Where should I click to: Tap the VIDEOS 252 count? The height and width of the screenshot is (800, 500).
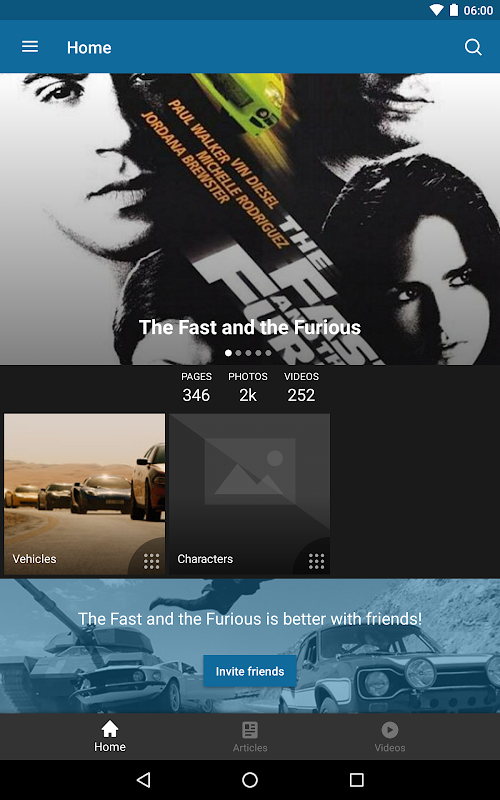click(x=301, y=387)
